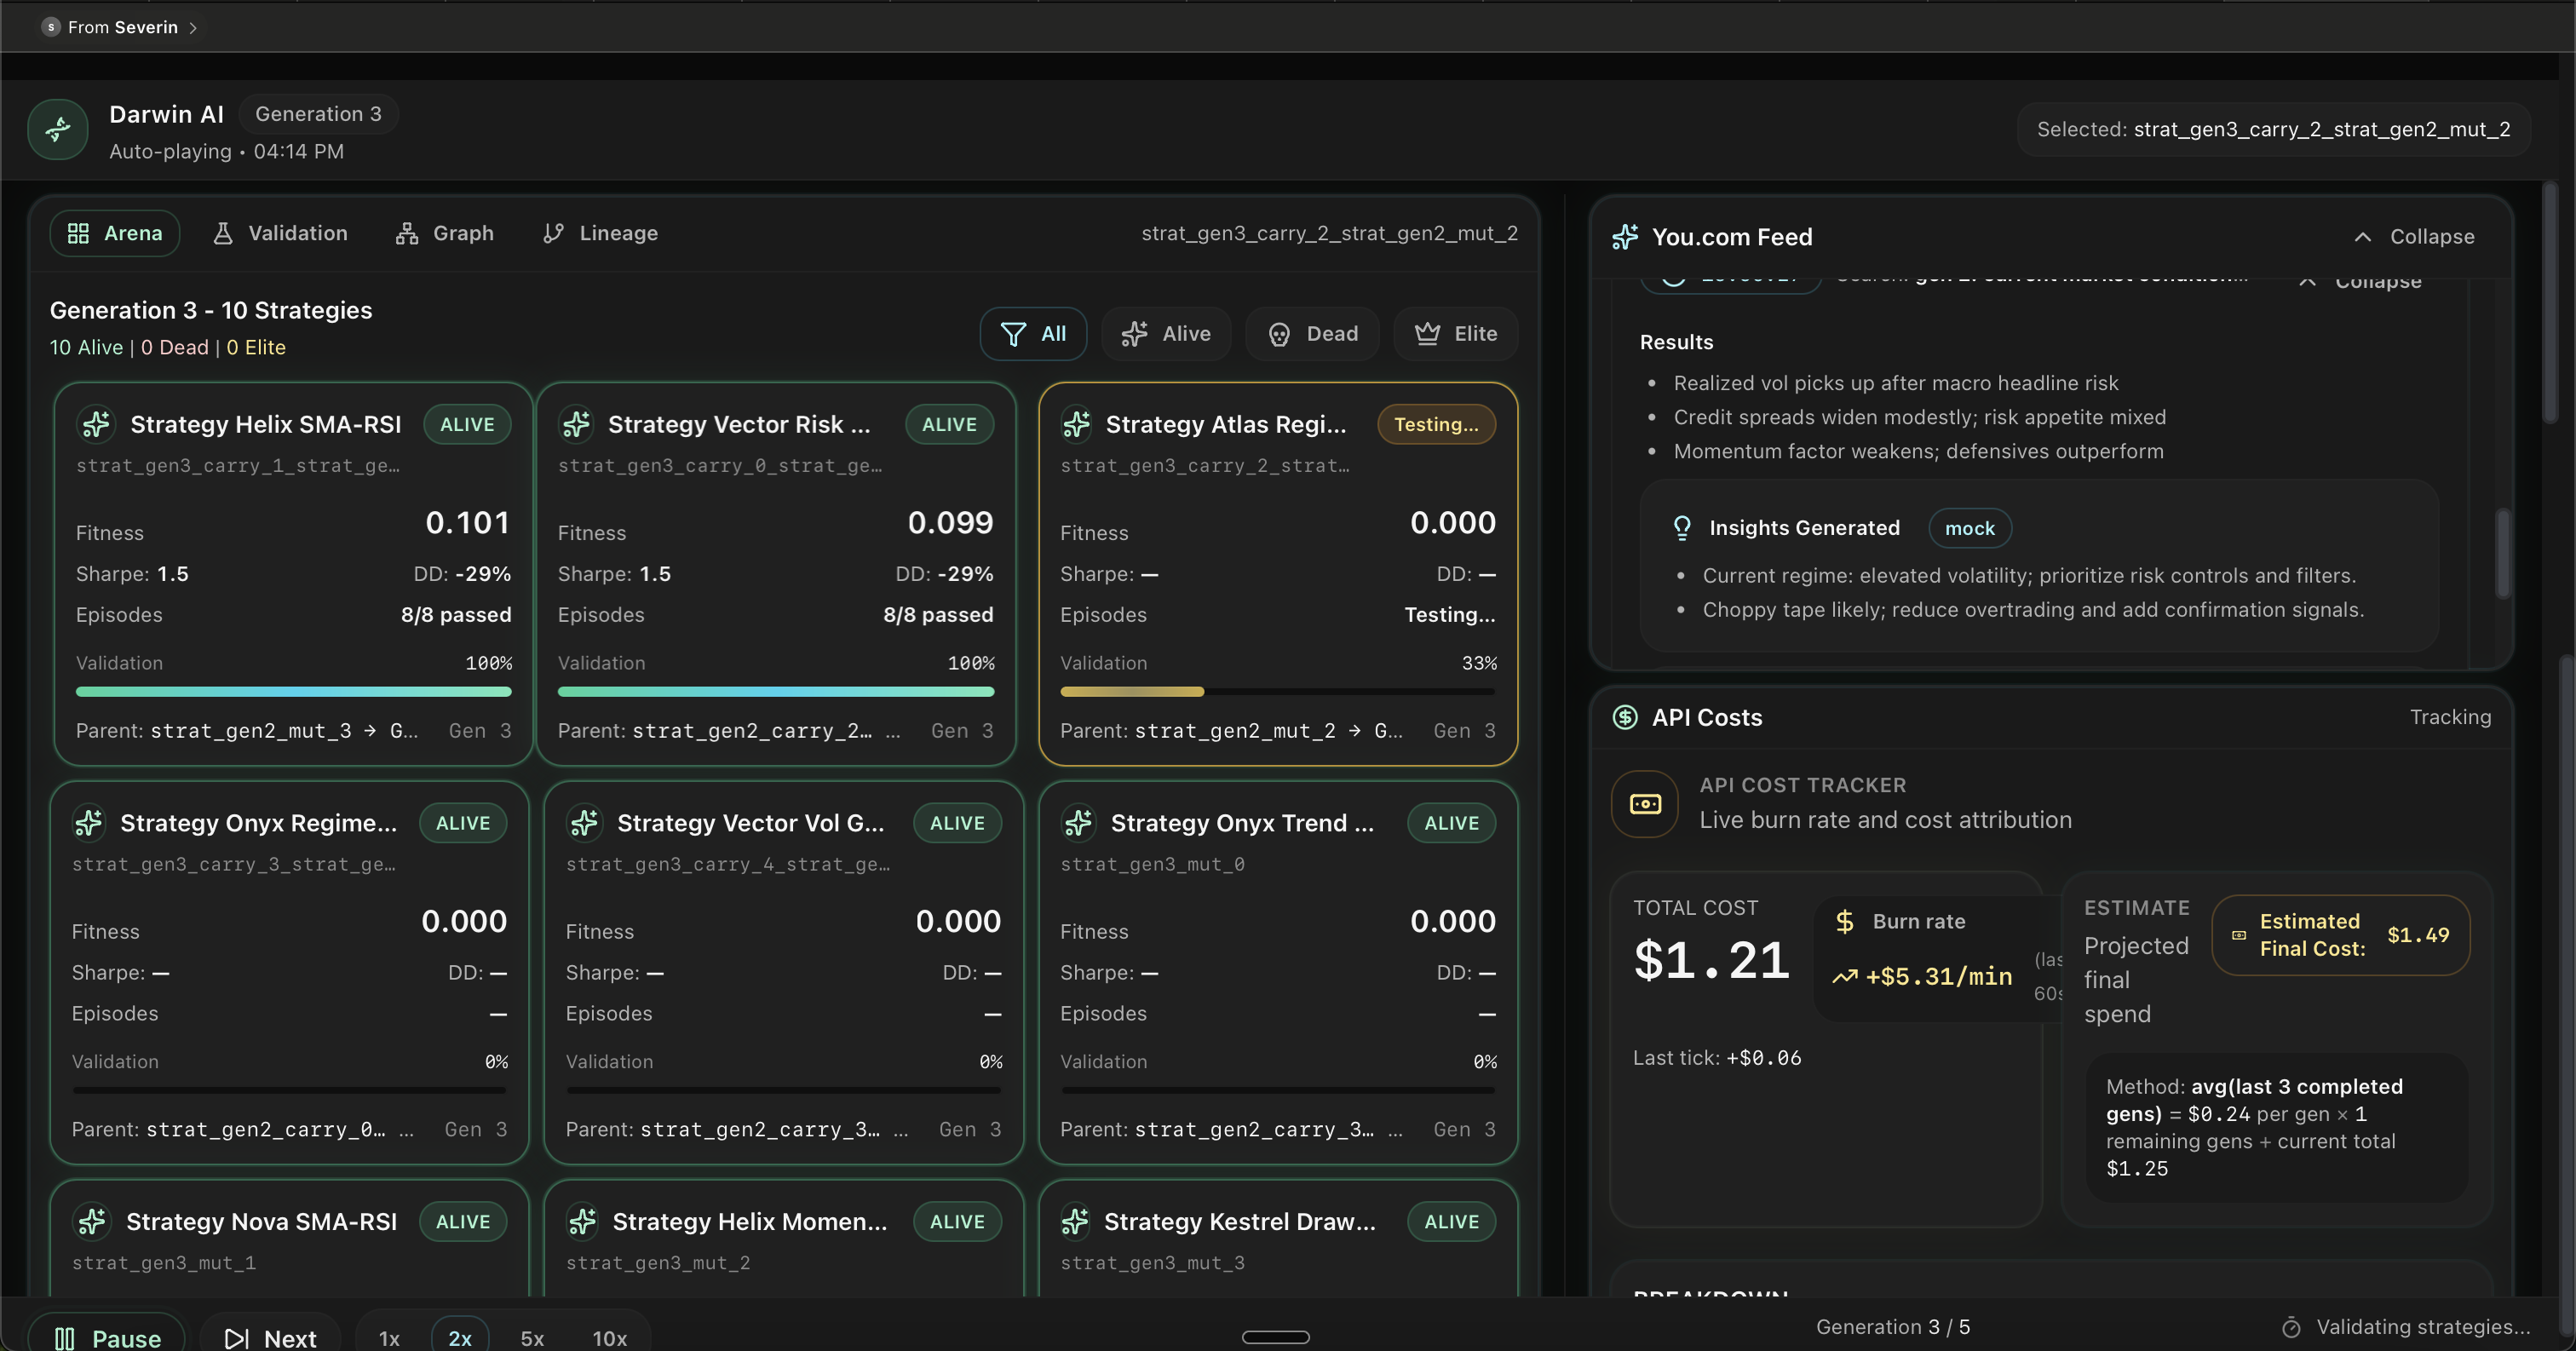Switch to the Validation tab
Viewport: 2576px width, 1351px height.
click(281, 233)
